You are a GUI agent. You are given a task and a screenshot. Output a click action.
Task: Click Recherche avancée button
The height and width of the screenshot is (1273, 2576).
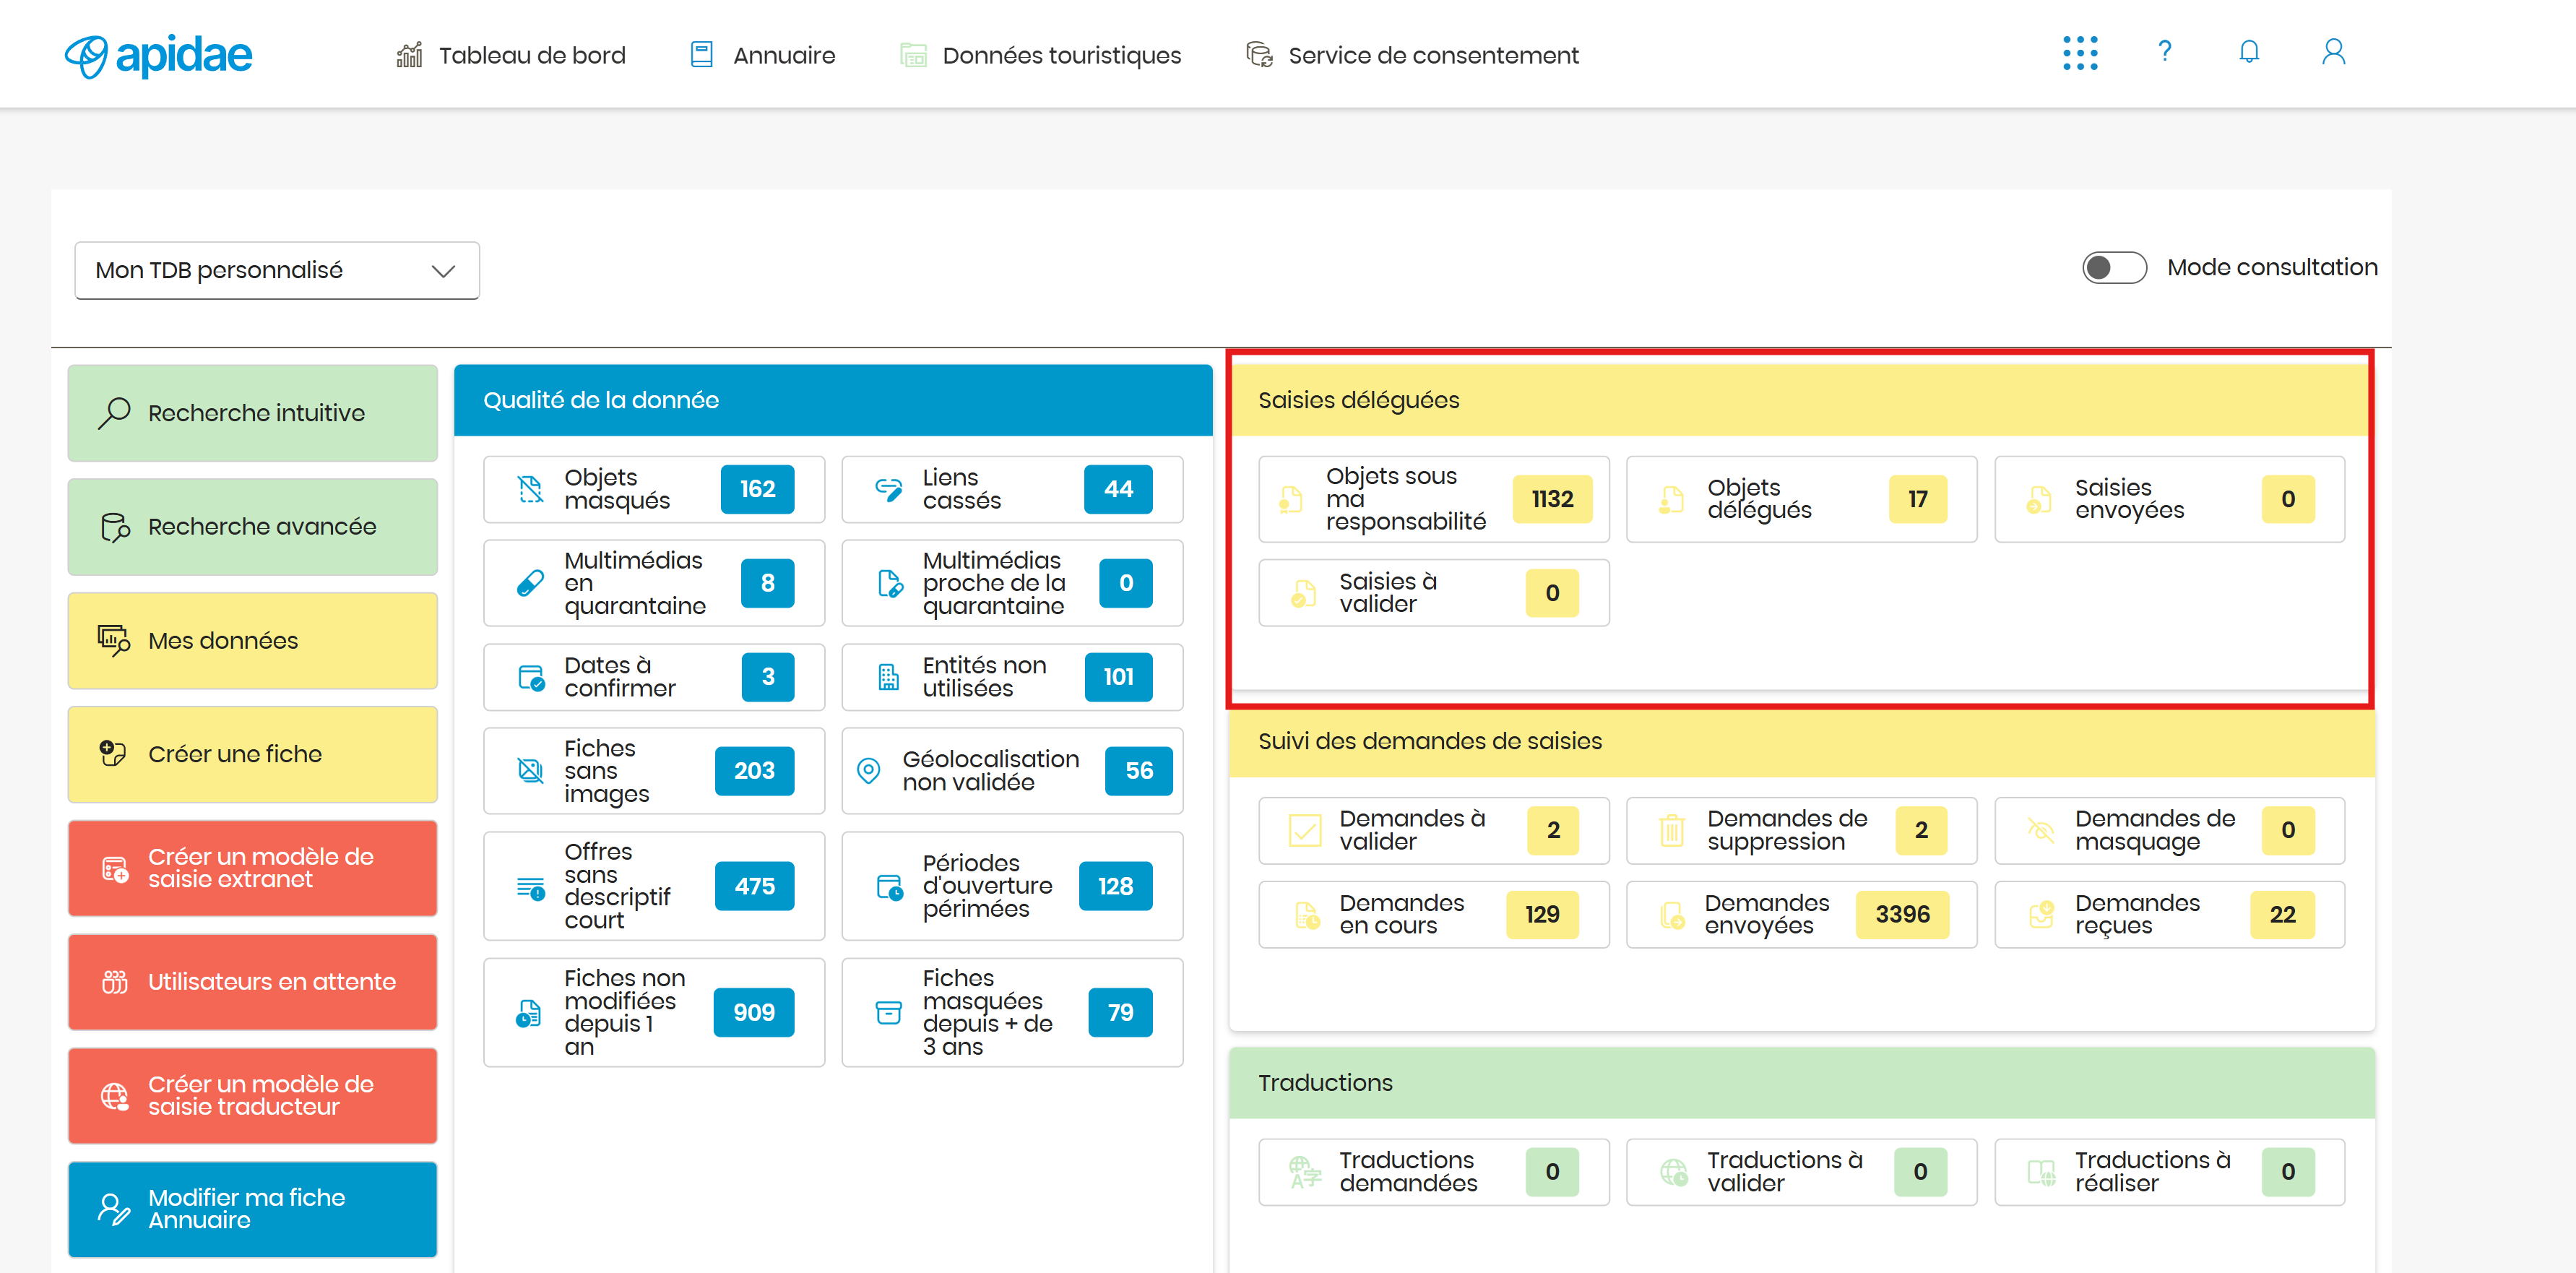coord(253,527)
